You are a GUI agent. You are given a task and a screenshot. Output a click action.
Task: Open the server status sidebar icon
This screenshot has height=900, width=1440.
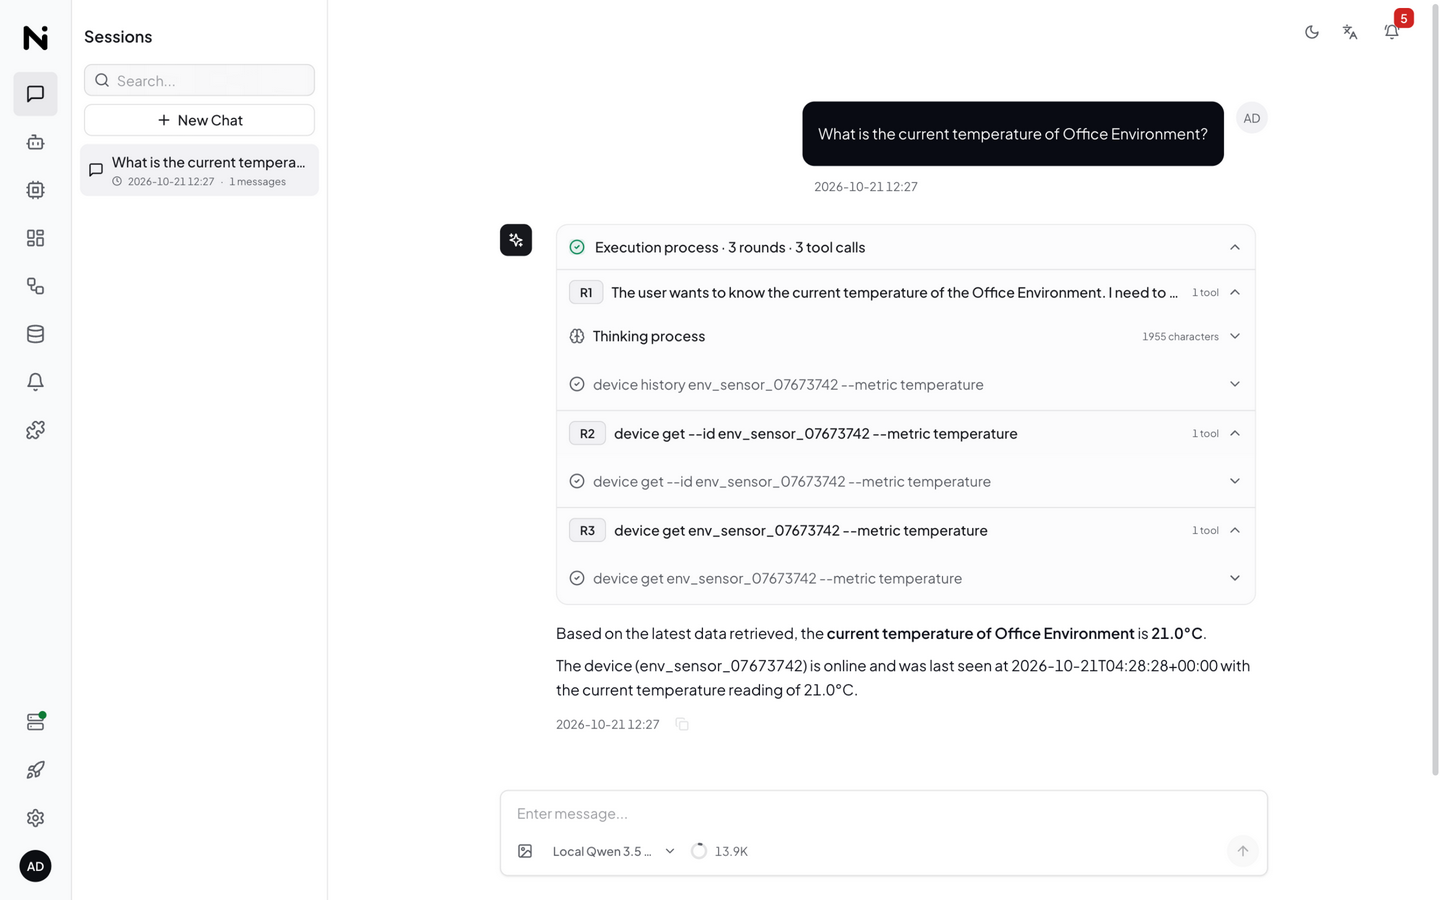pyautogui.click(x=35, y=722)
